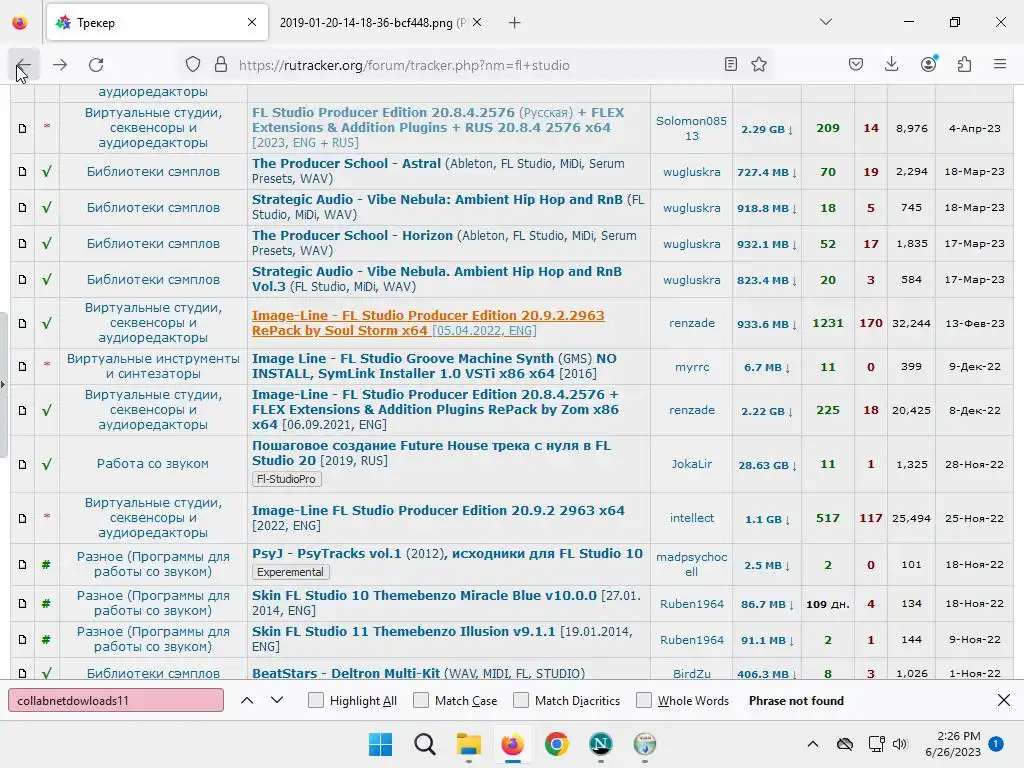Viewport: 1024px width, 768px height.
Task: Download the 933.6 MB torrent
Action: [x=767, y=324]
